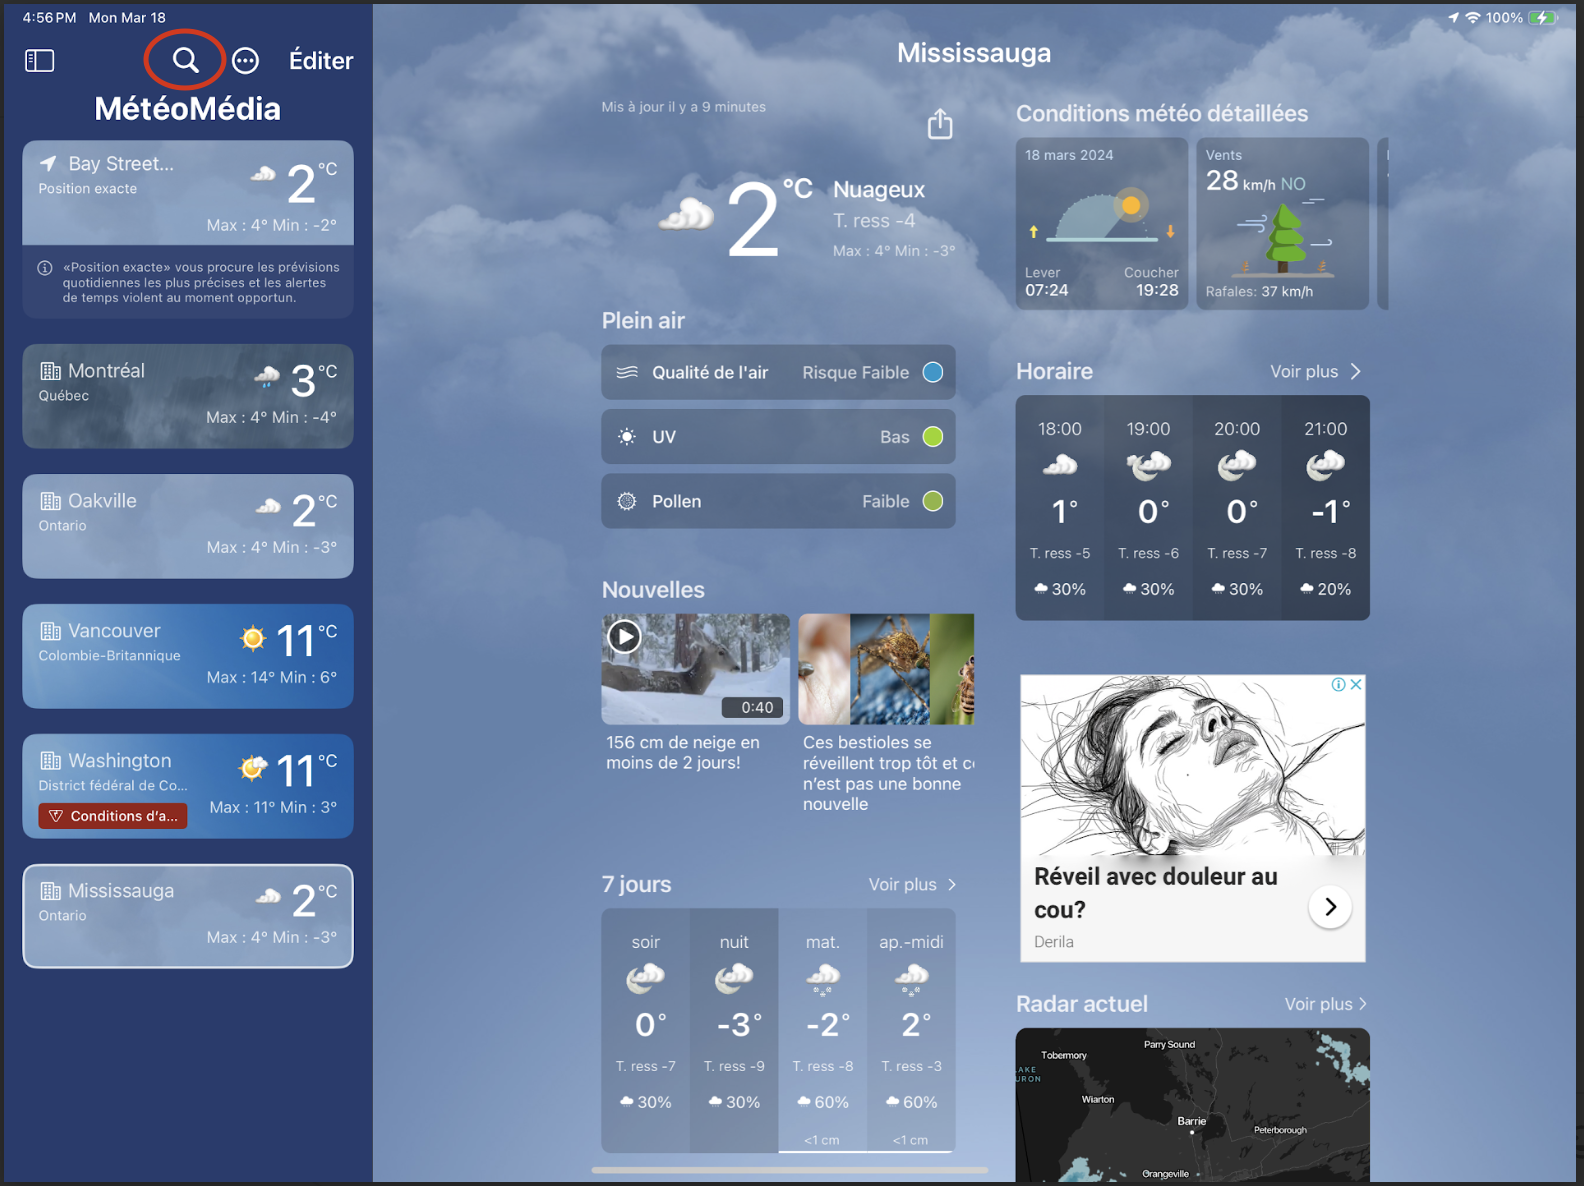Open the Washington Conditions d'a... alert badge
This screenshot has width=1584, height=1186.
pos(113,816)
